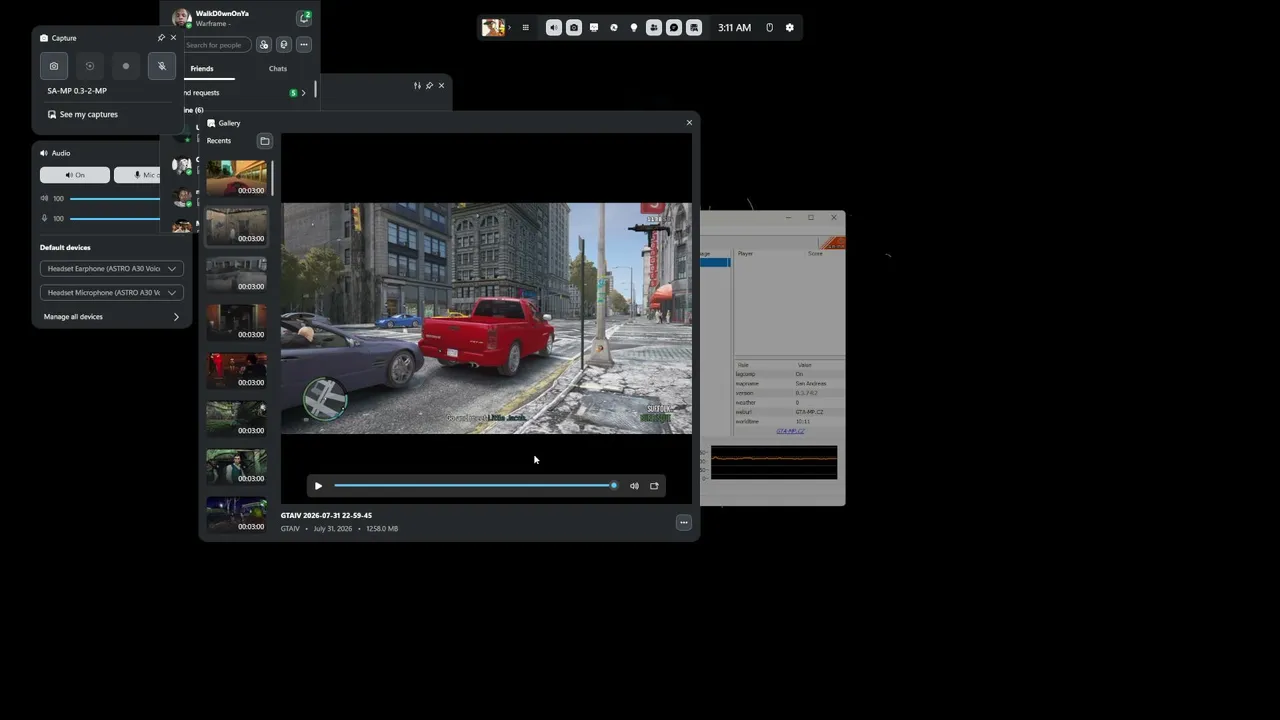Open widget options sliders icon
1280x720 pixels.
pyautogui.click(x=417, y=86)
